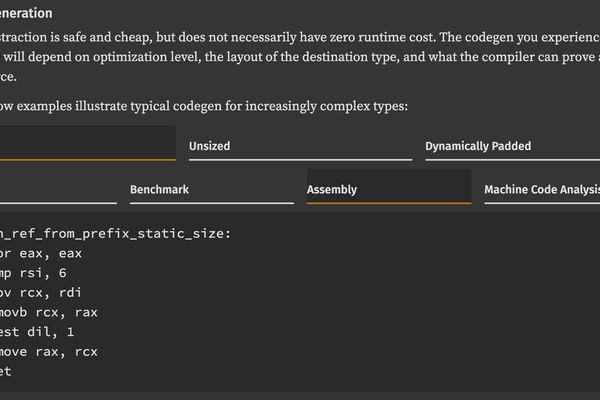Click the 'rcx, rdi' move instruction
This screenshot has width=600, height=400.
pos(50,293)
